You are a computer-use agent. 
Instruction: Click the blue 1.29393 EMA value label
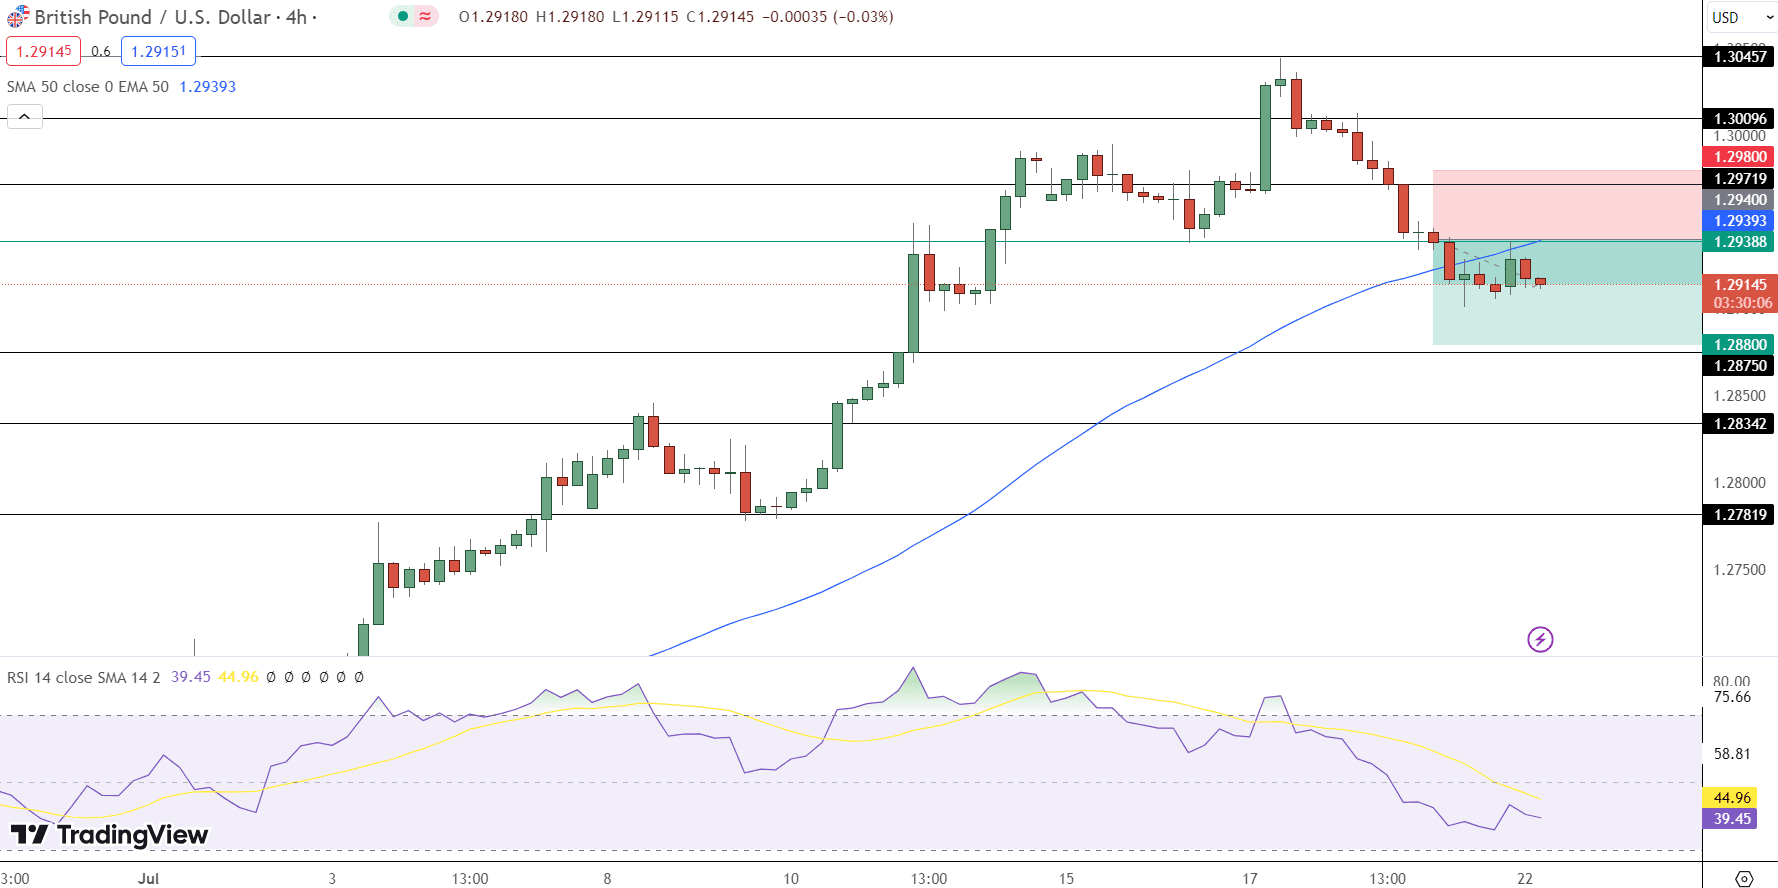click(x=1740, y=221)
